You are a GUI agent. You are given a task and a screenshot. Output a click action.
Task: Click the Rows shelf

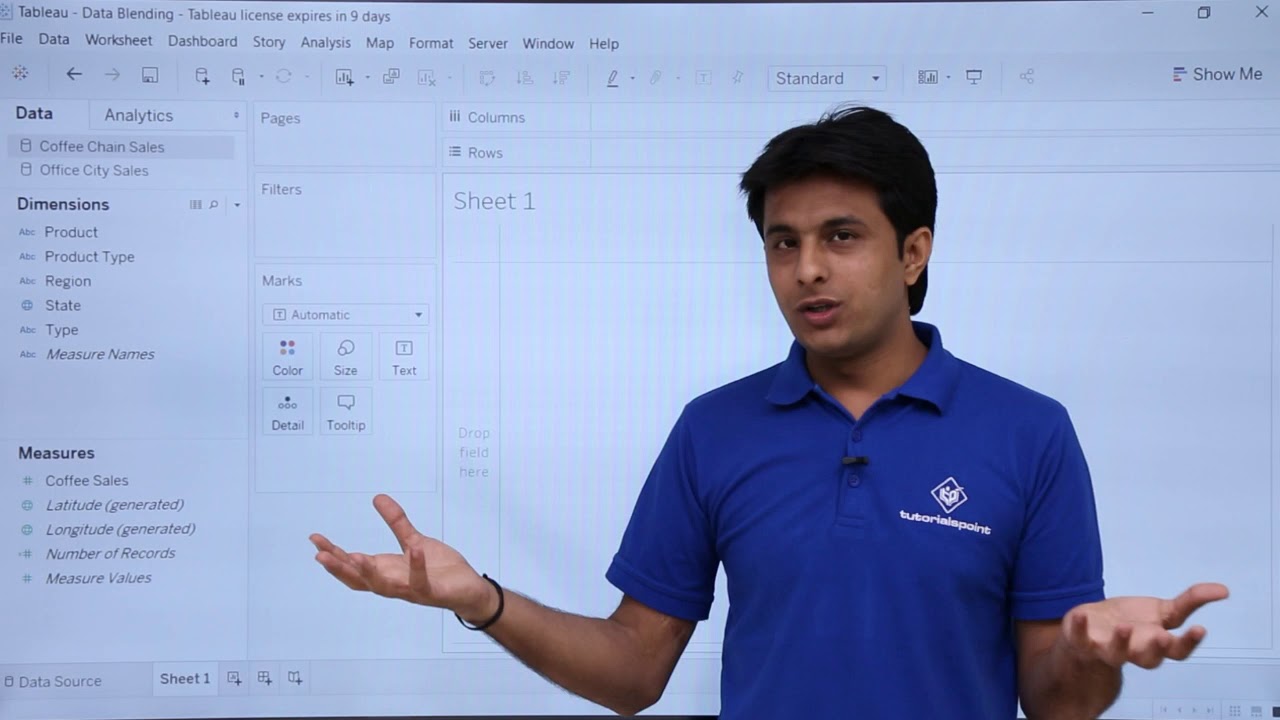click(860, 152)
